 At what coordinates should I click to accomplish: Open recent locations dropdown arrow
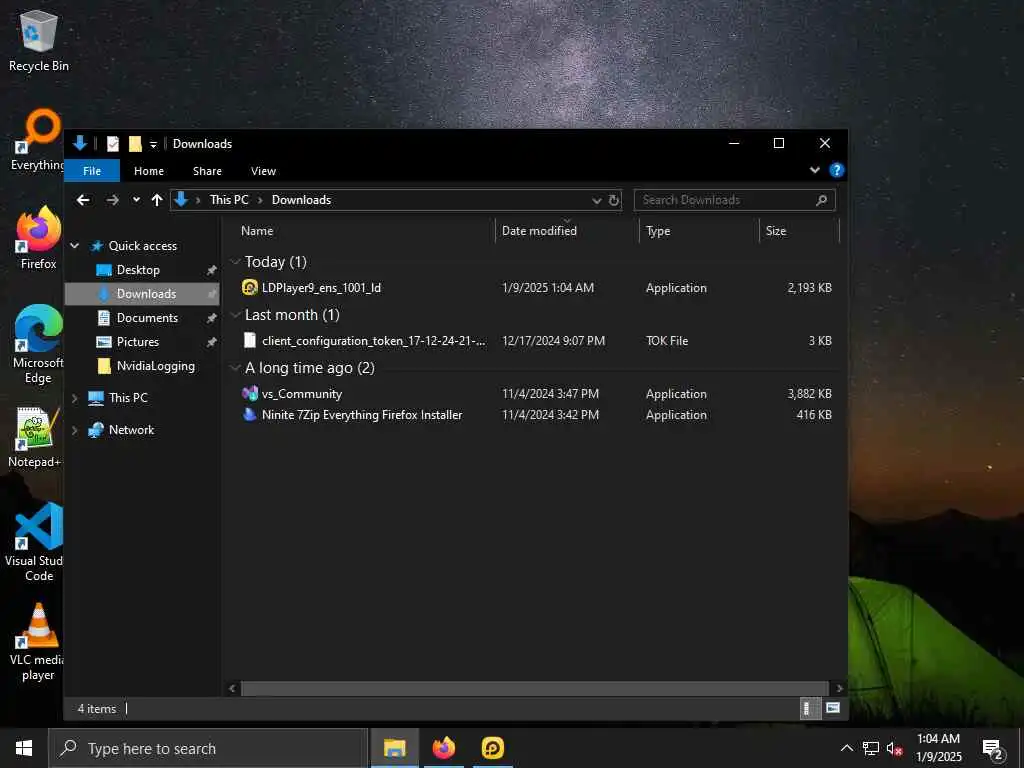point(136,200)
